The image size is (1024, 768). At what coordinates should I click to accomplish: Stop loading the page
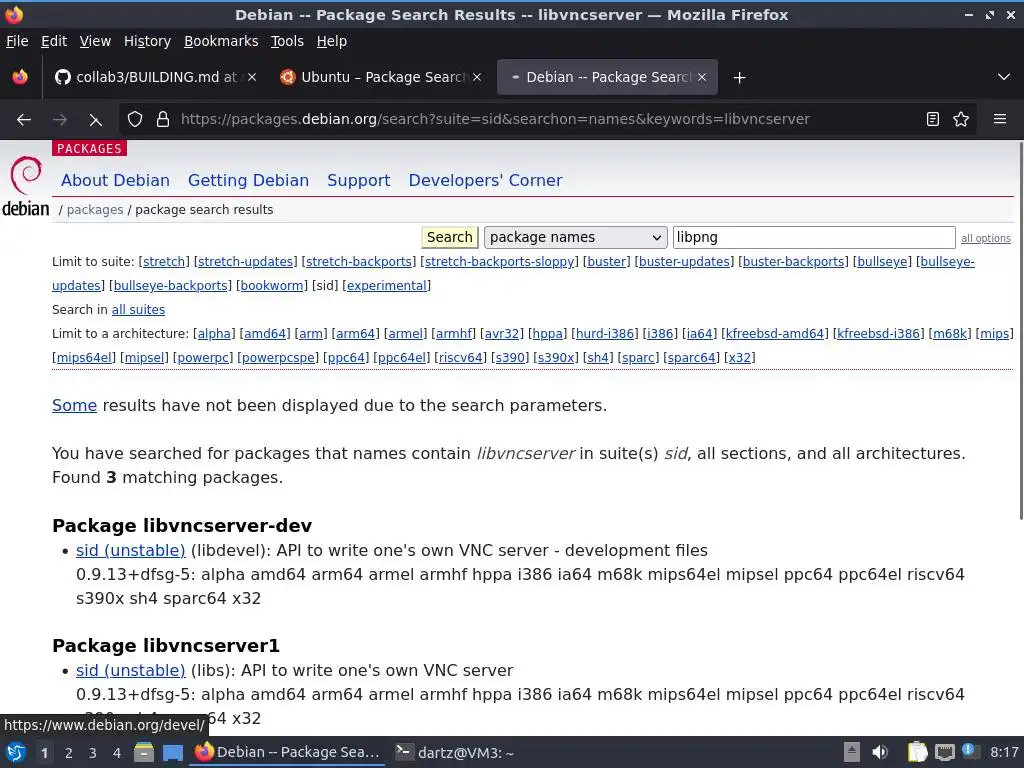point(95,120)
